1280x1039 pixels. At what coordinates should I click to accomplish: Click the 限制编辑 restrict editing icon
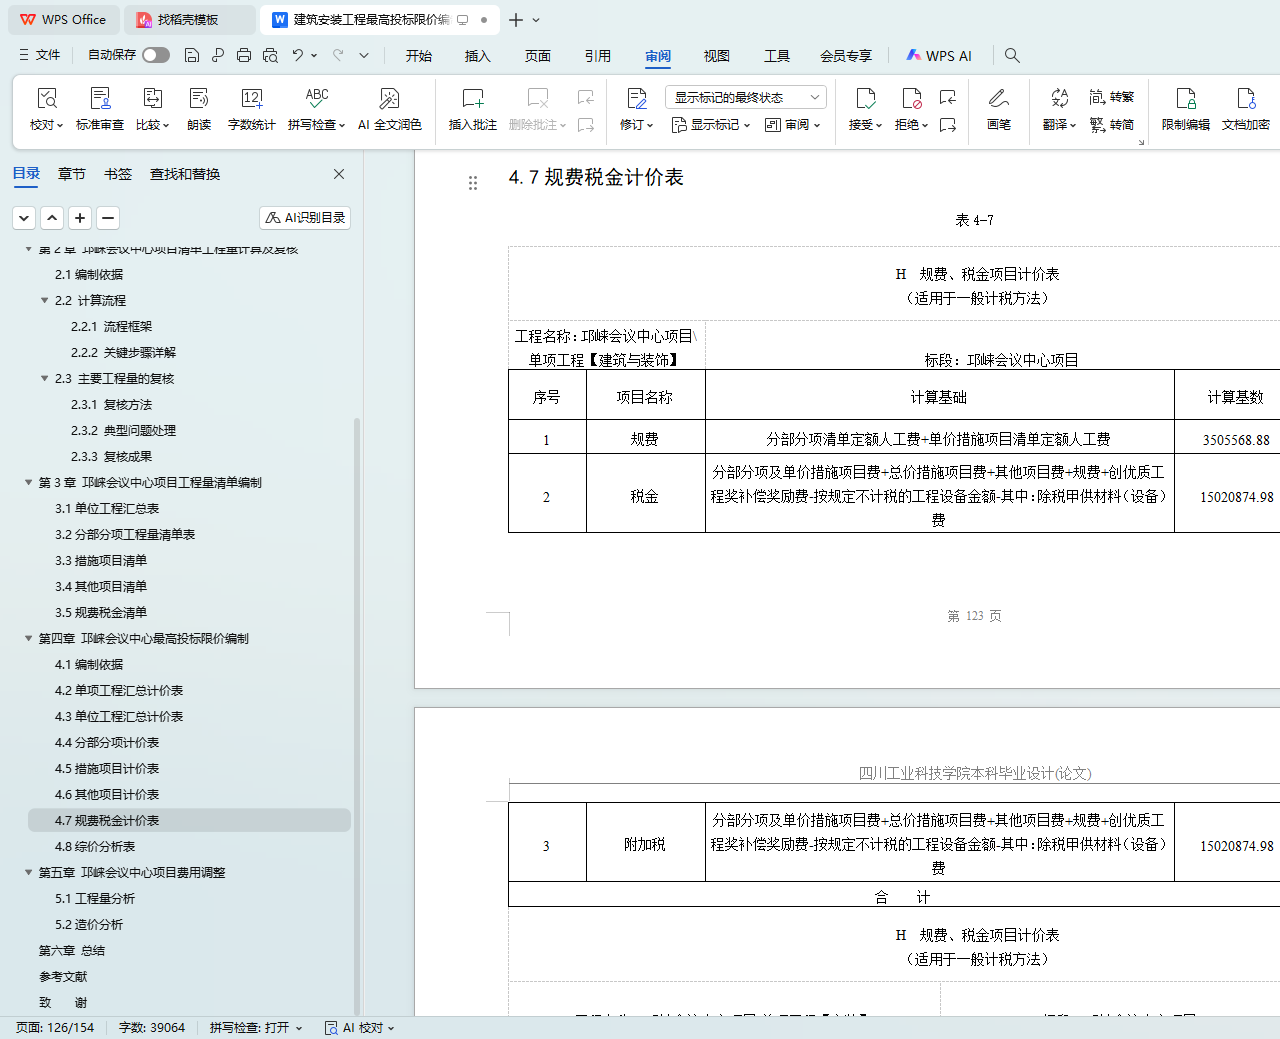click(x=1185, y=99)
